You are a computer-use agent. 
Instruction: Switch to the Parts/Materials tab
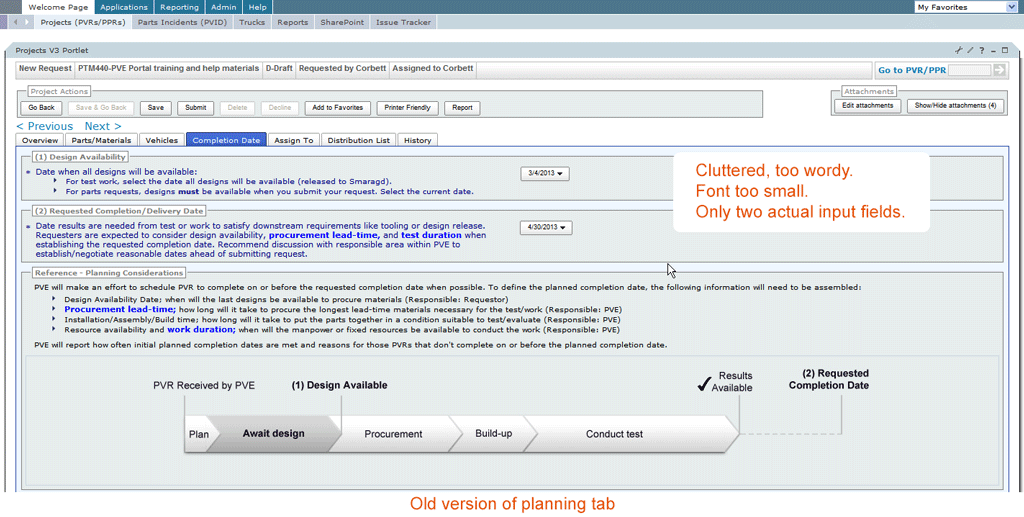click(x=102, y=140)
